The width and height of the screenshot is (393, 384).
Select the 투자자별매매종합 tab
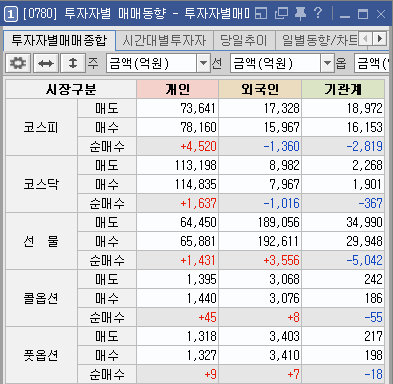point(59,41)
